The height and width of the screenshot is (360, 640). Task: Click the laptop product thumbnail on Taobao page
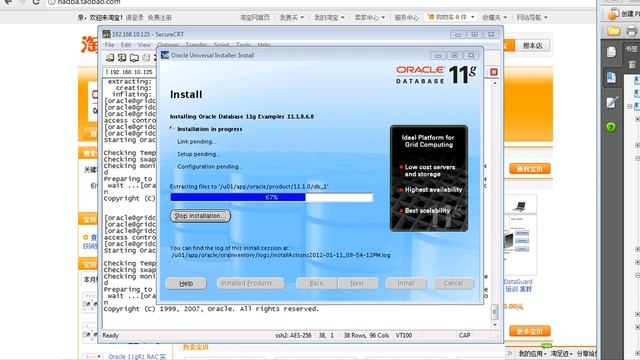coord(520,207)
